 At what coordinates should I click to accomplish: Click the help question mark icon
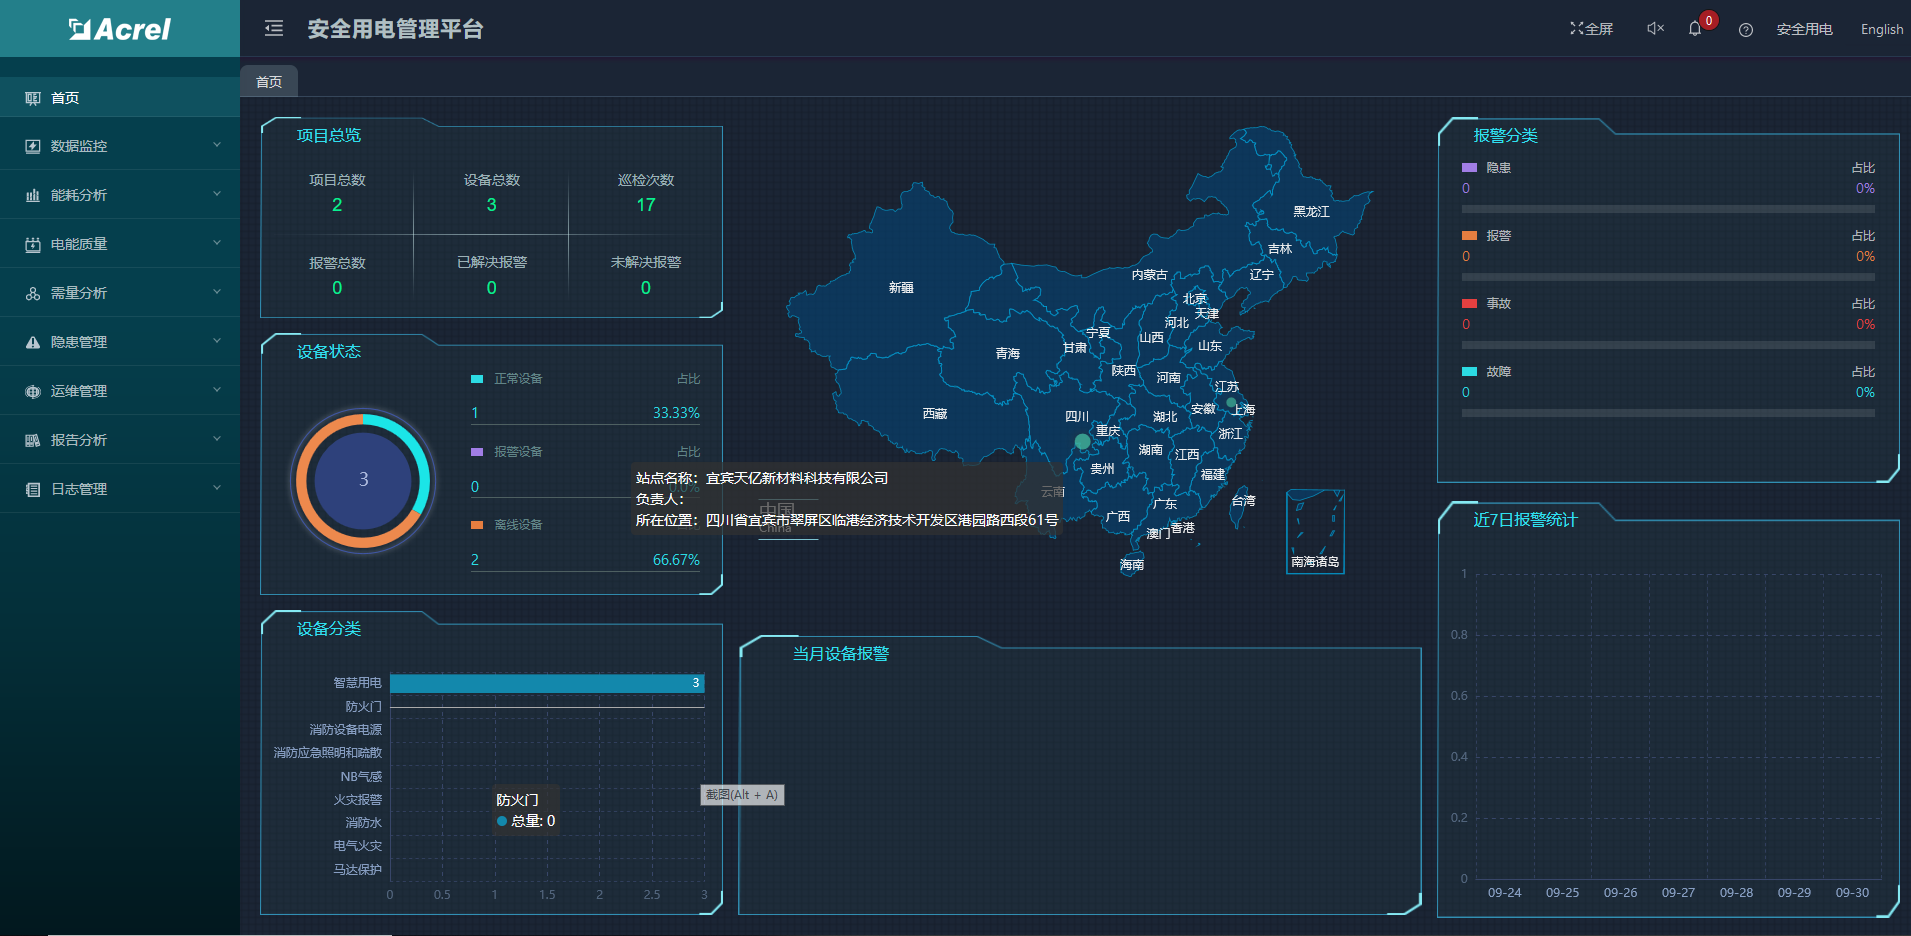click(1746, 30)
